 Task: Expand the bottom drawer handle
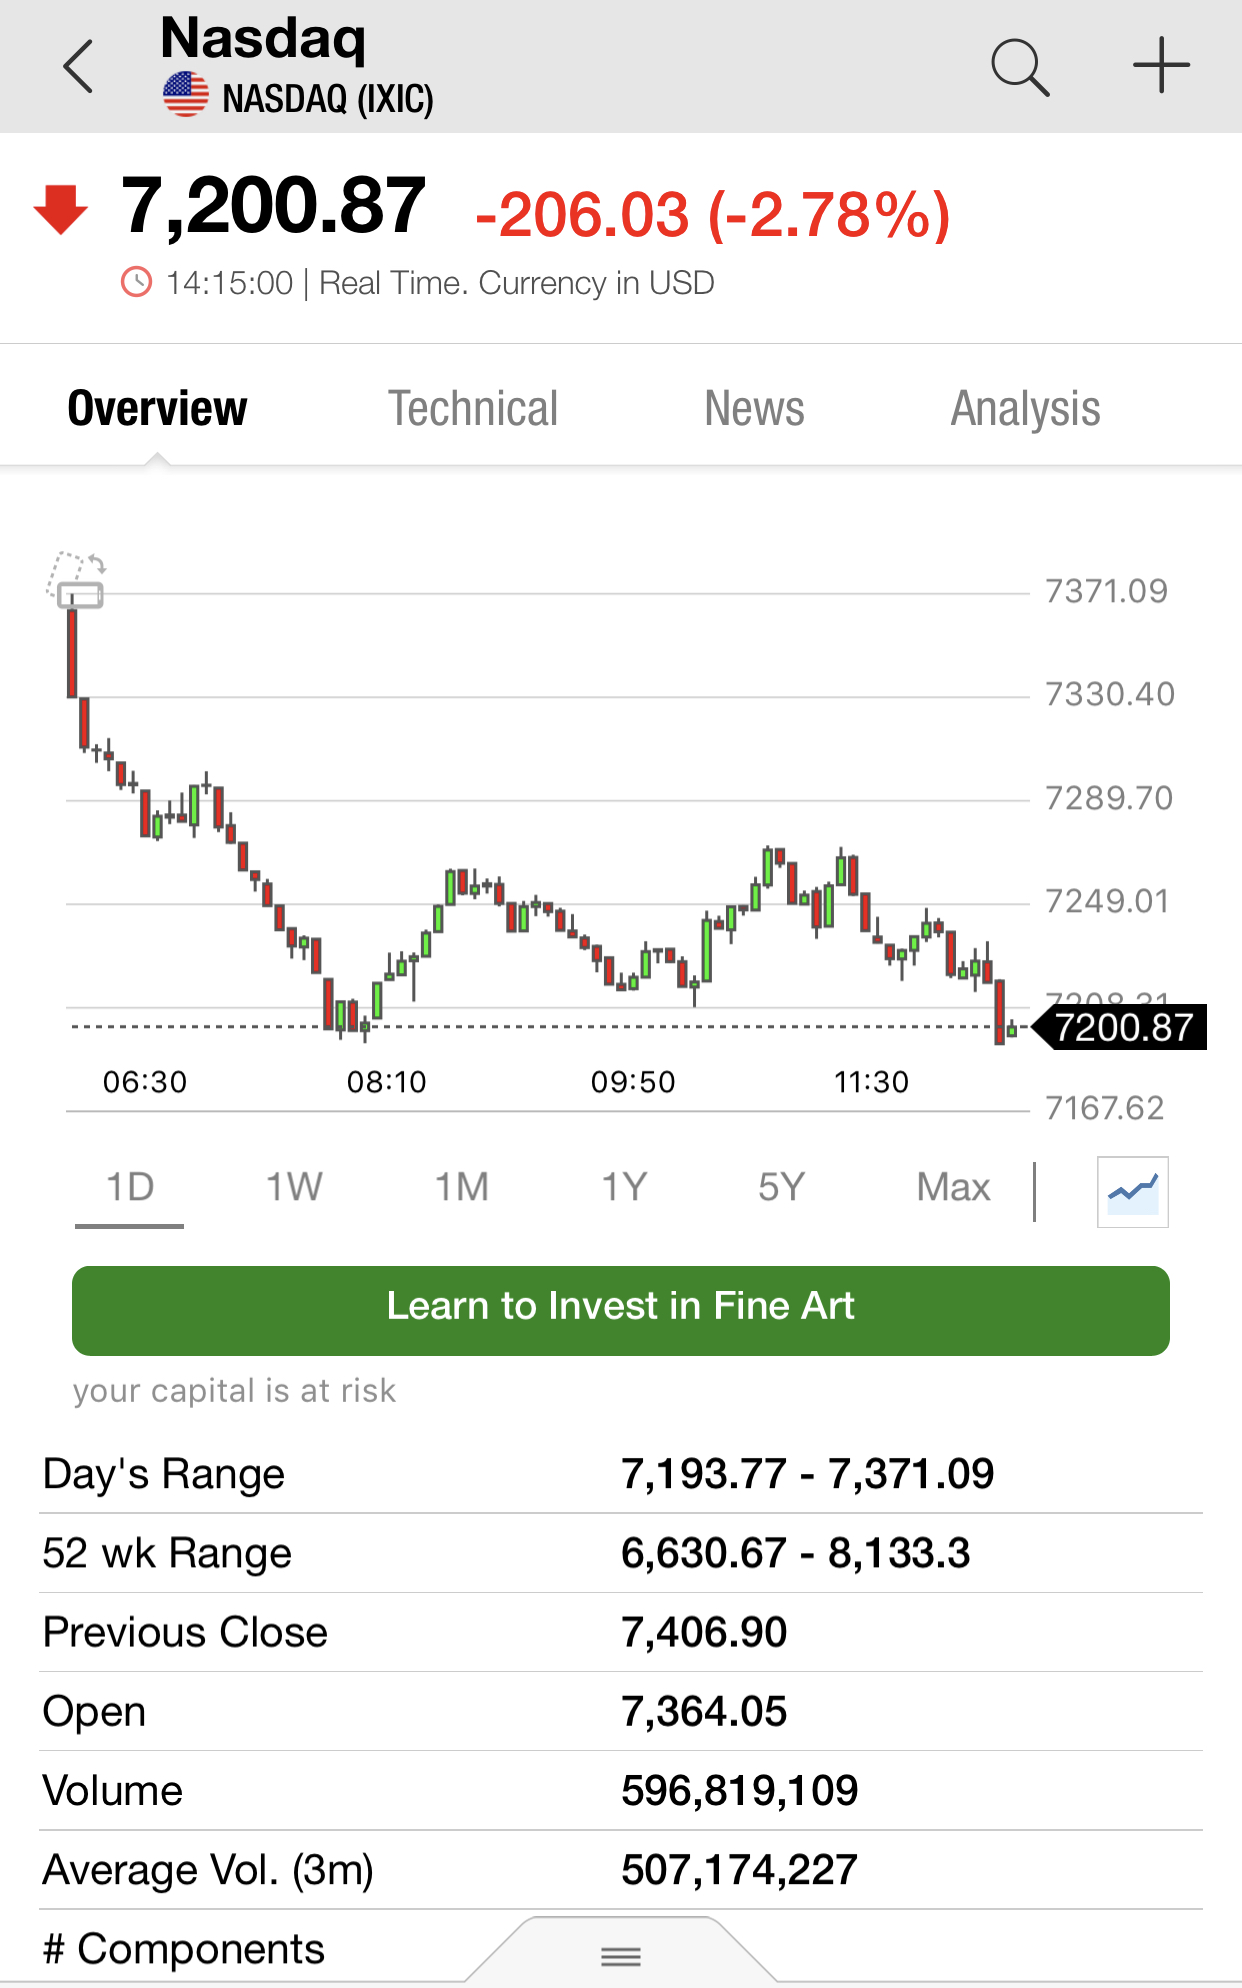pyautogui.click(x=621, y=1954)
